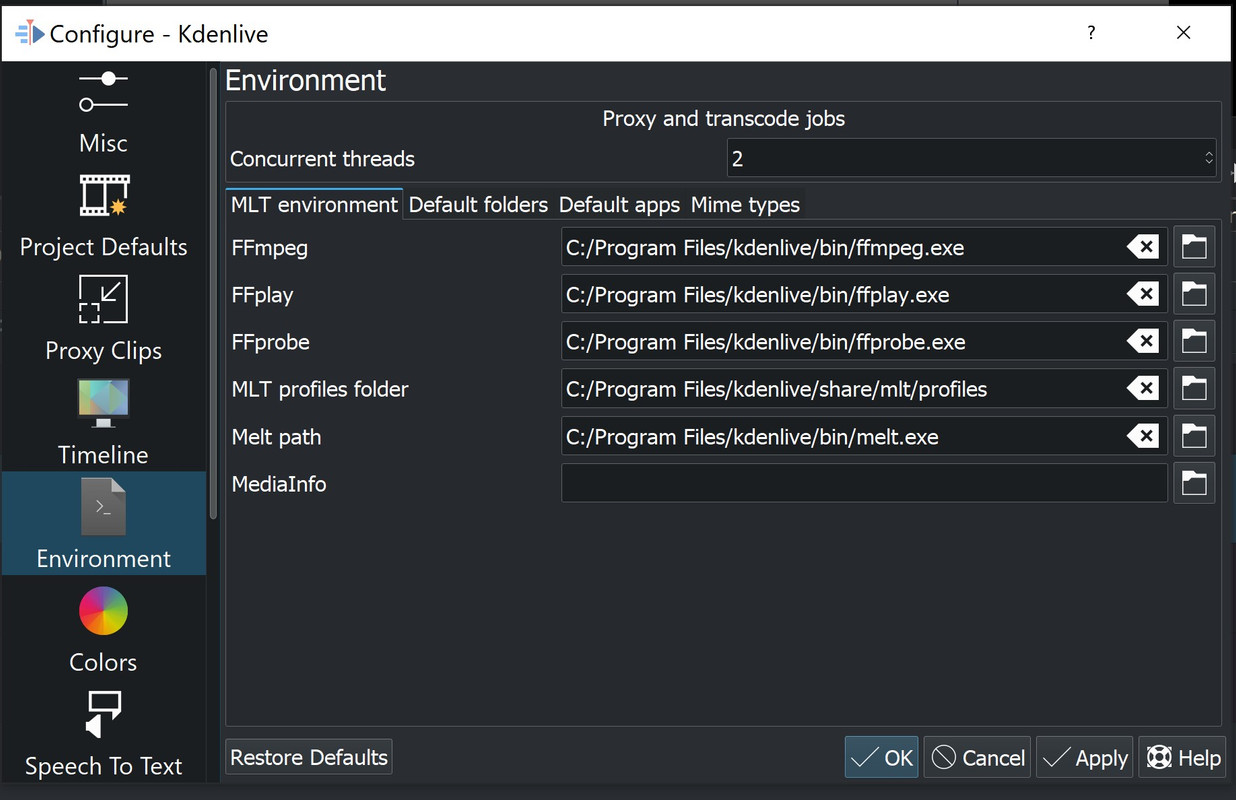
Task: Browse for the FFplay executable
Action: click(1194, 294)
